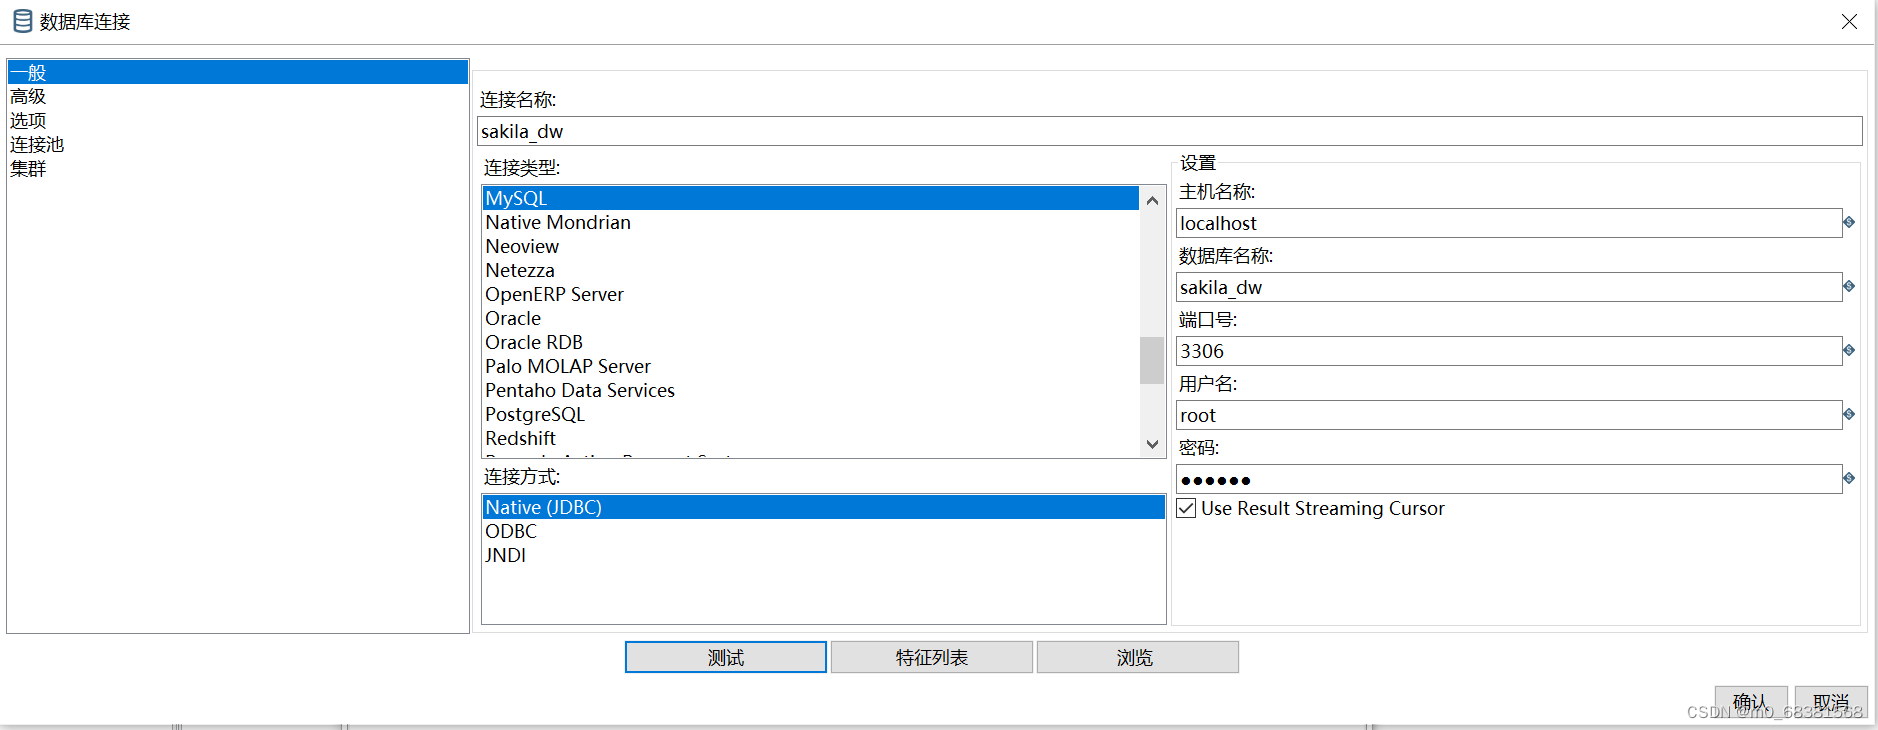Image resolution: width=1878 pixels, height=730 pixels.
Task: Click the port number field showing 3306
Action: point(1509,351)
